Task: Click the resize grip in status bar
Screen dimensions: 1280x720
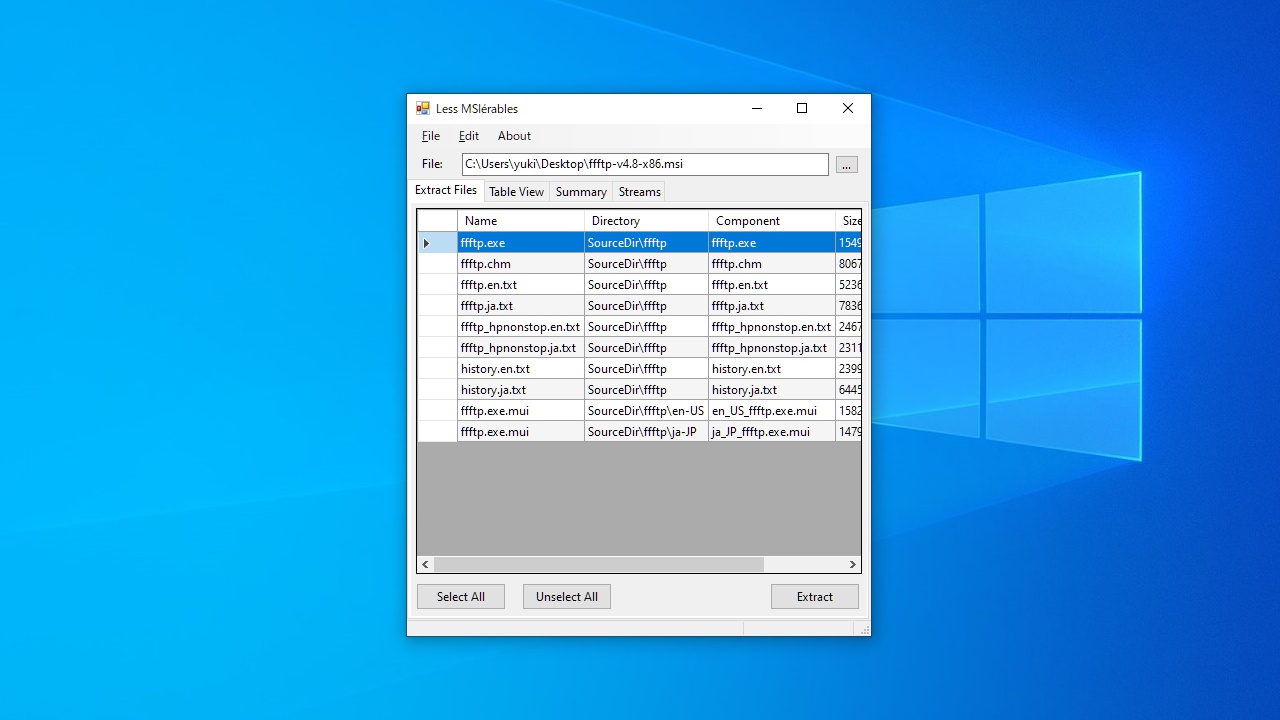Action: pos(863,629)
